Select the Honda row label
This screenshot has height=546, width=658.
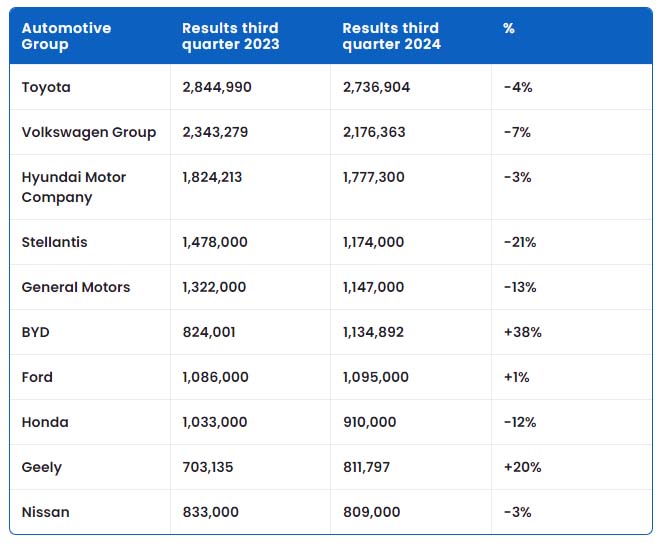pyautogui.click(x=45, y=422)
